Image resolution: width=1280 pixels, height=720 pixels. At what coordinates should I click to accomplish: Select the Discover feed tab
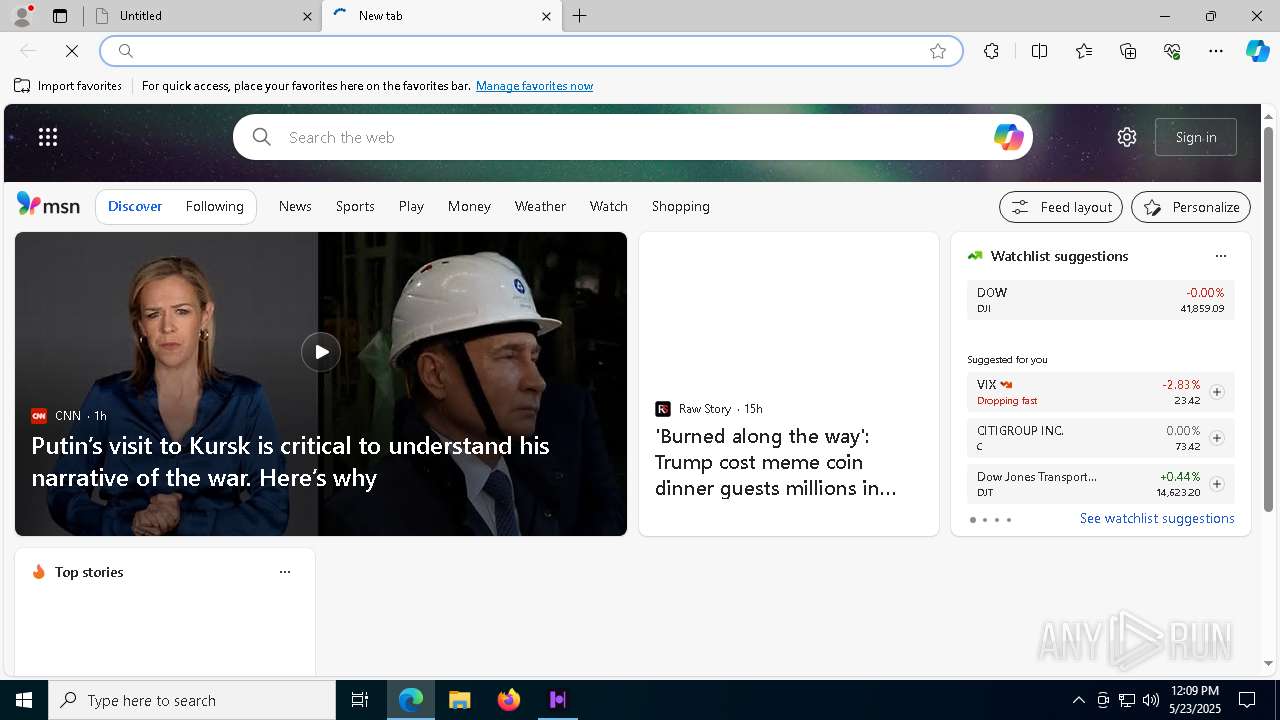click(135, 206)
